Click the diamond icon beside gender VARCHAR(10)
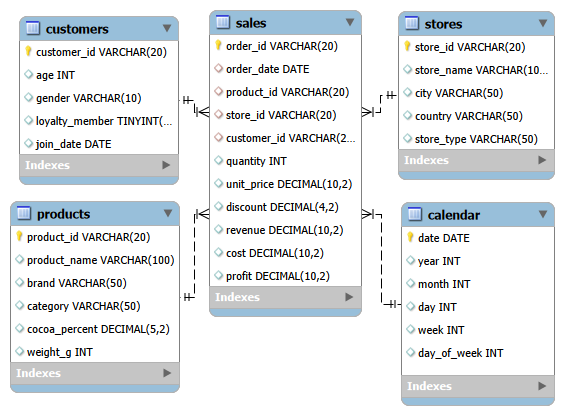Image resolution: width=564 pixels, height=415 pixels. pos(29,97)
